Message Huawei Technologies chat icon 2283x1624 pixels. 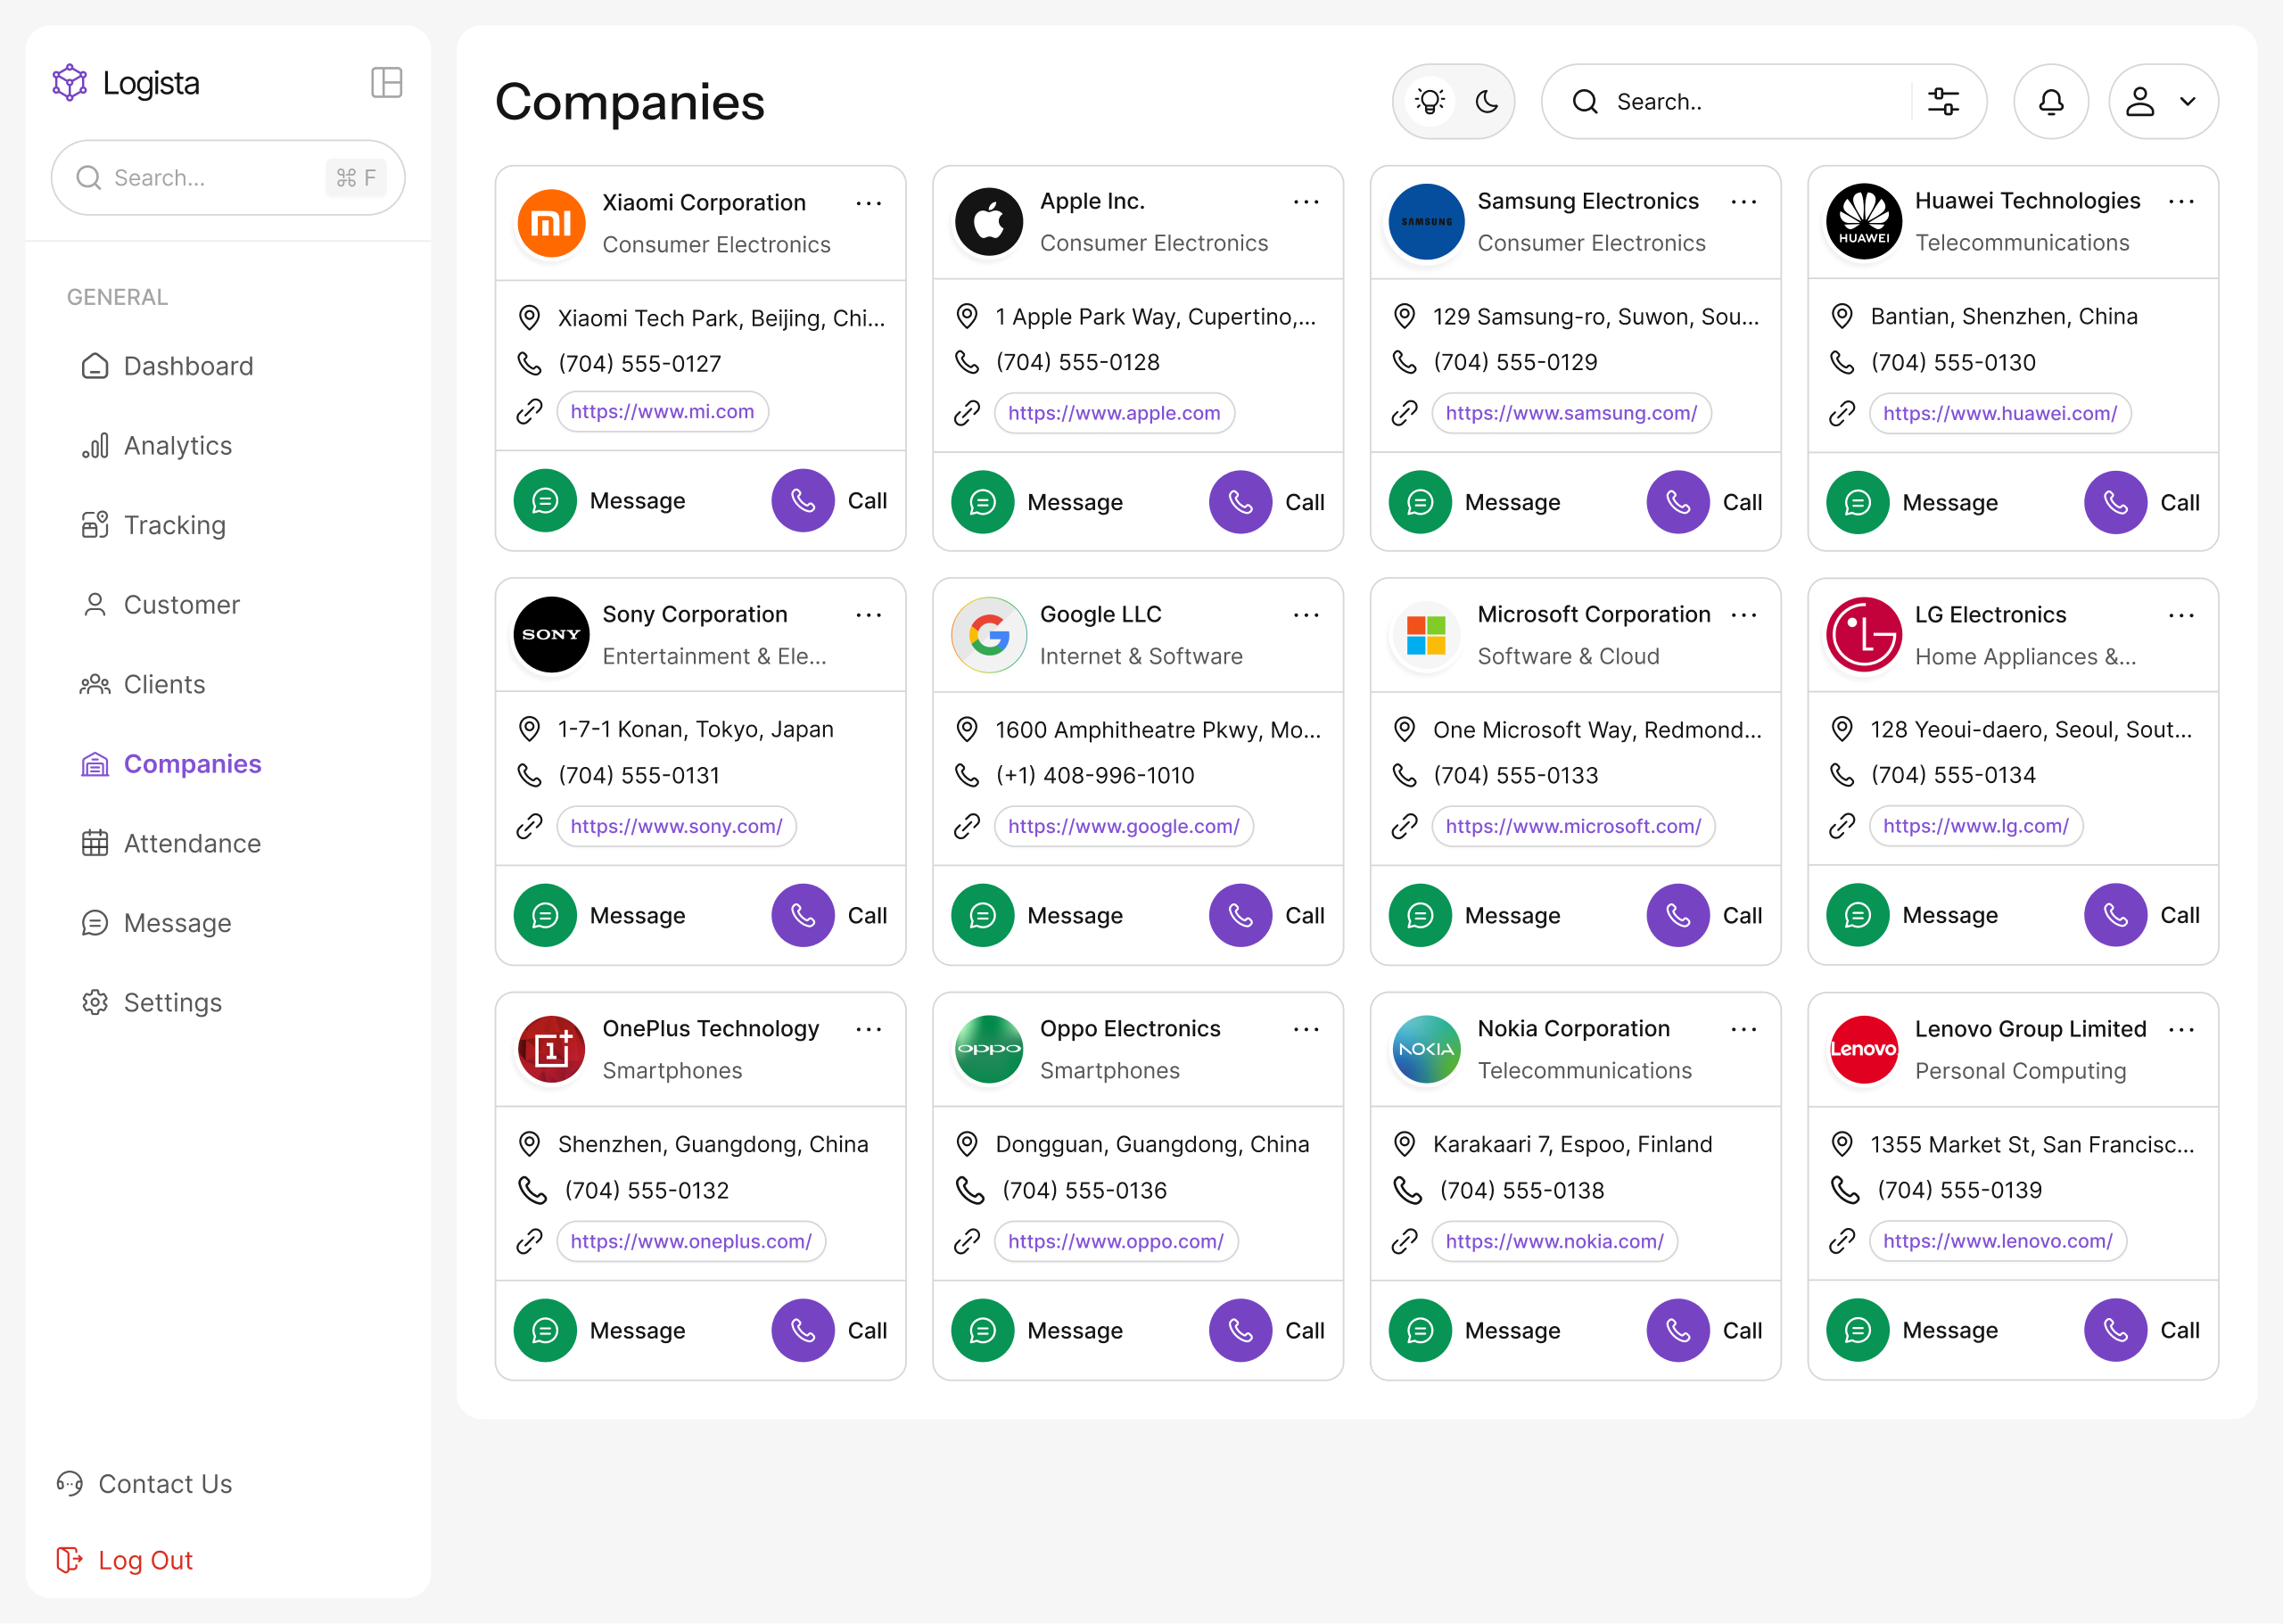coord(1858,502)
